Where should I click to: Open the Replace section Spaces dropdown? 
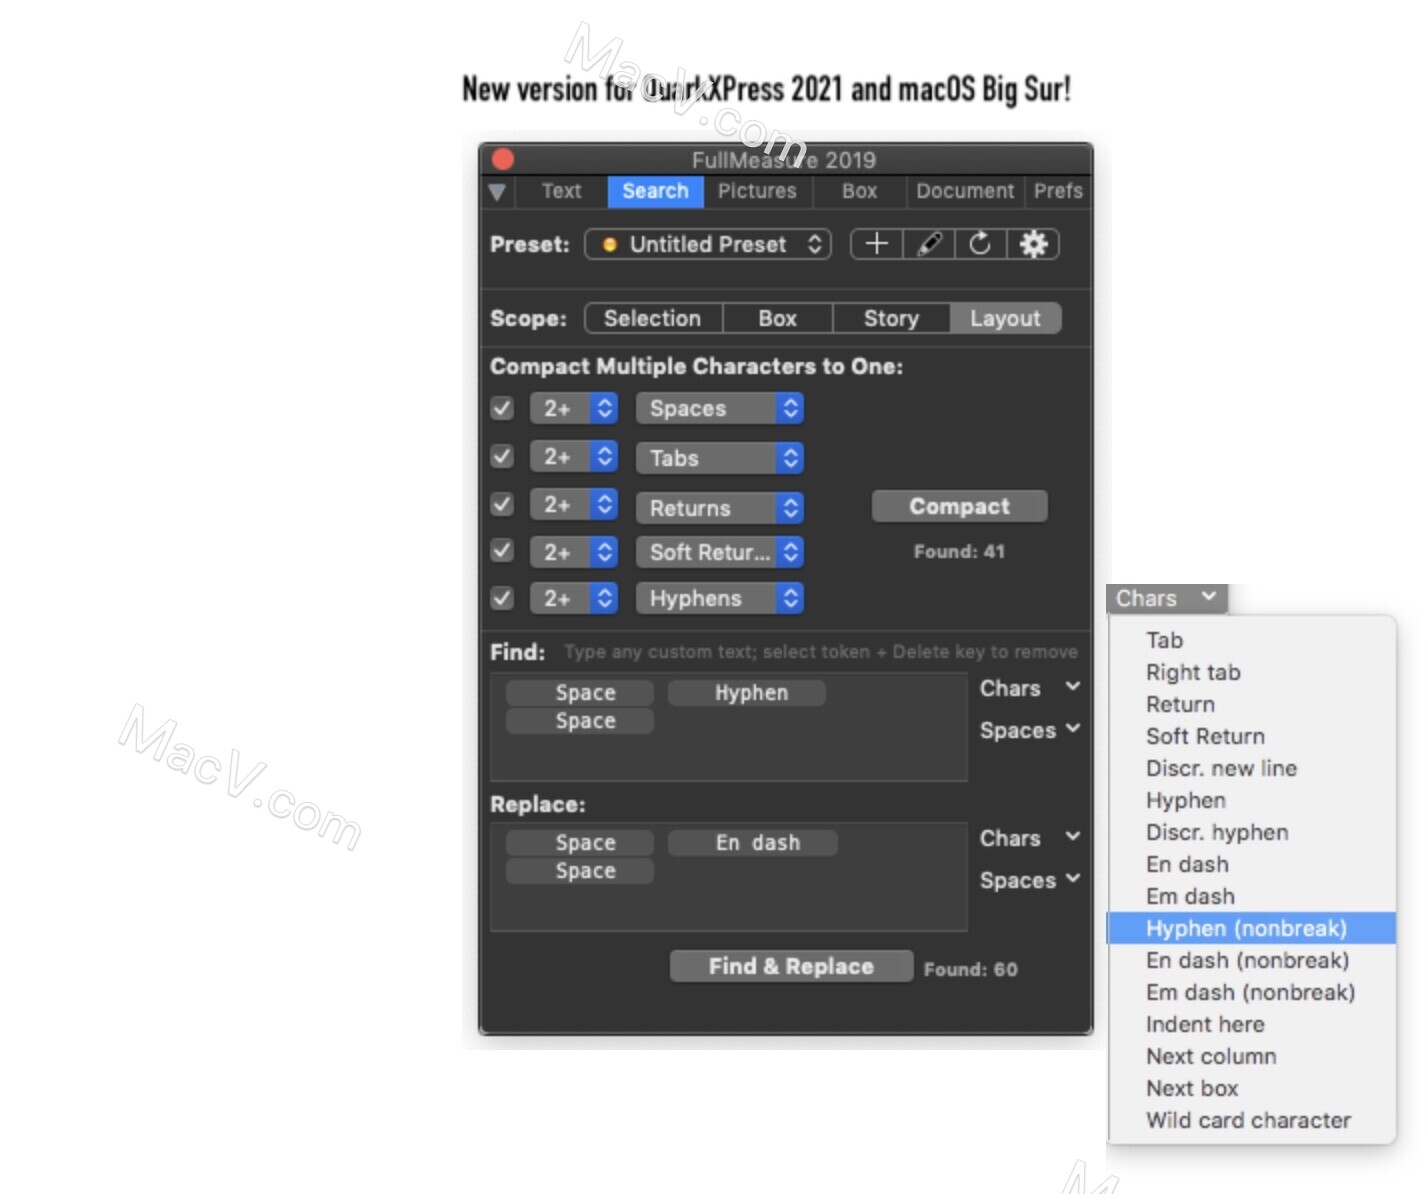click(1029, 880)
